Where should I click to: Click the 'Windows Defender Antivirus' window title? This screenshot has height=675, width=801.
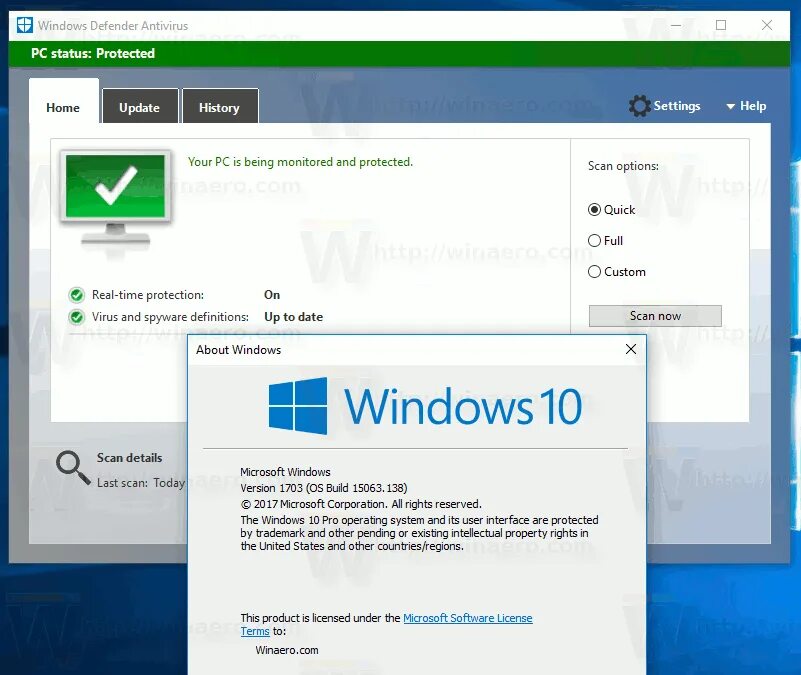pyautogui.click(x=113, y=26)
